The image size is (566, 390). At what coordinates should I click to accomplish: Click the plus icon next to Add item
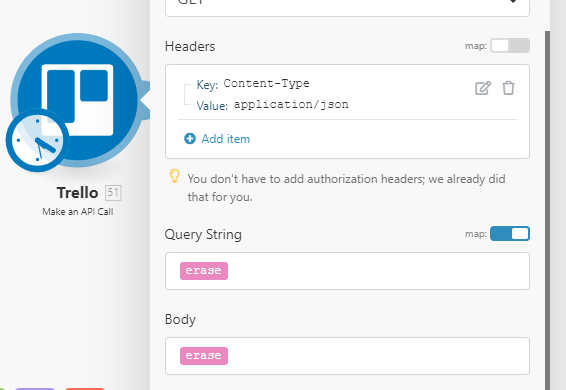[190, 139]
